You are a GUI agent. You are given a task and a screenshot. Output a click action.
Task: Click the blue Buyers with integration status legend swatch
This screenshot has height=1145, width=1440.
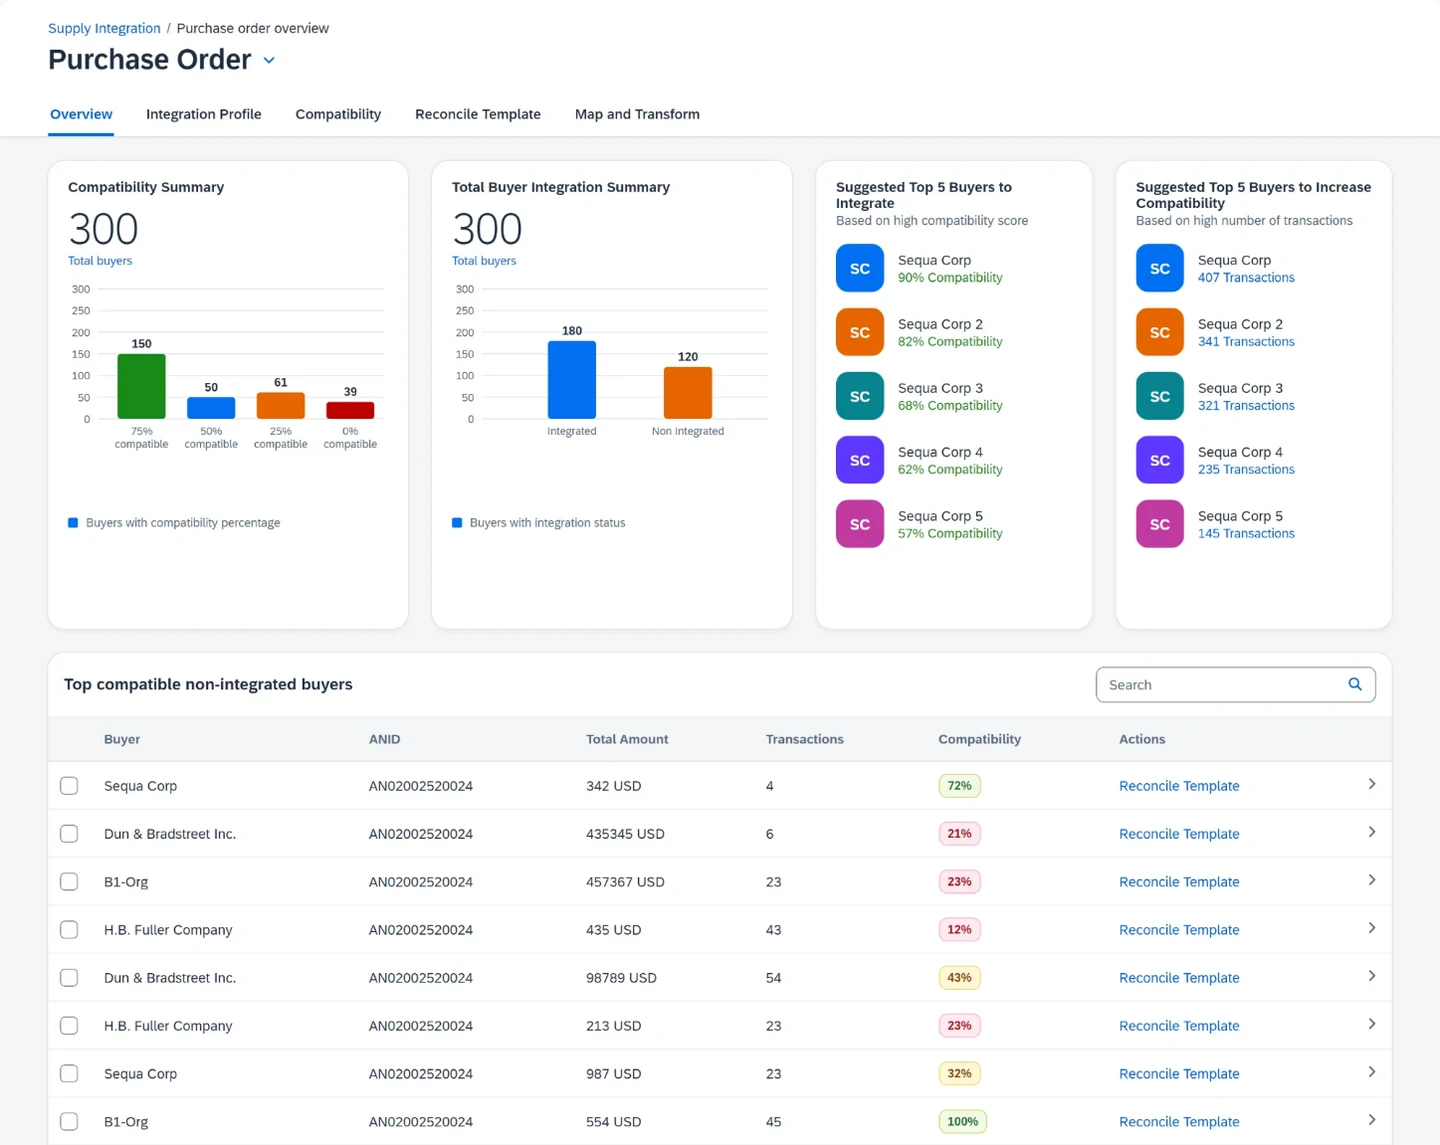457,523
